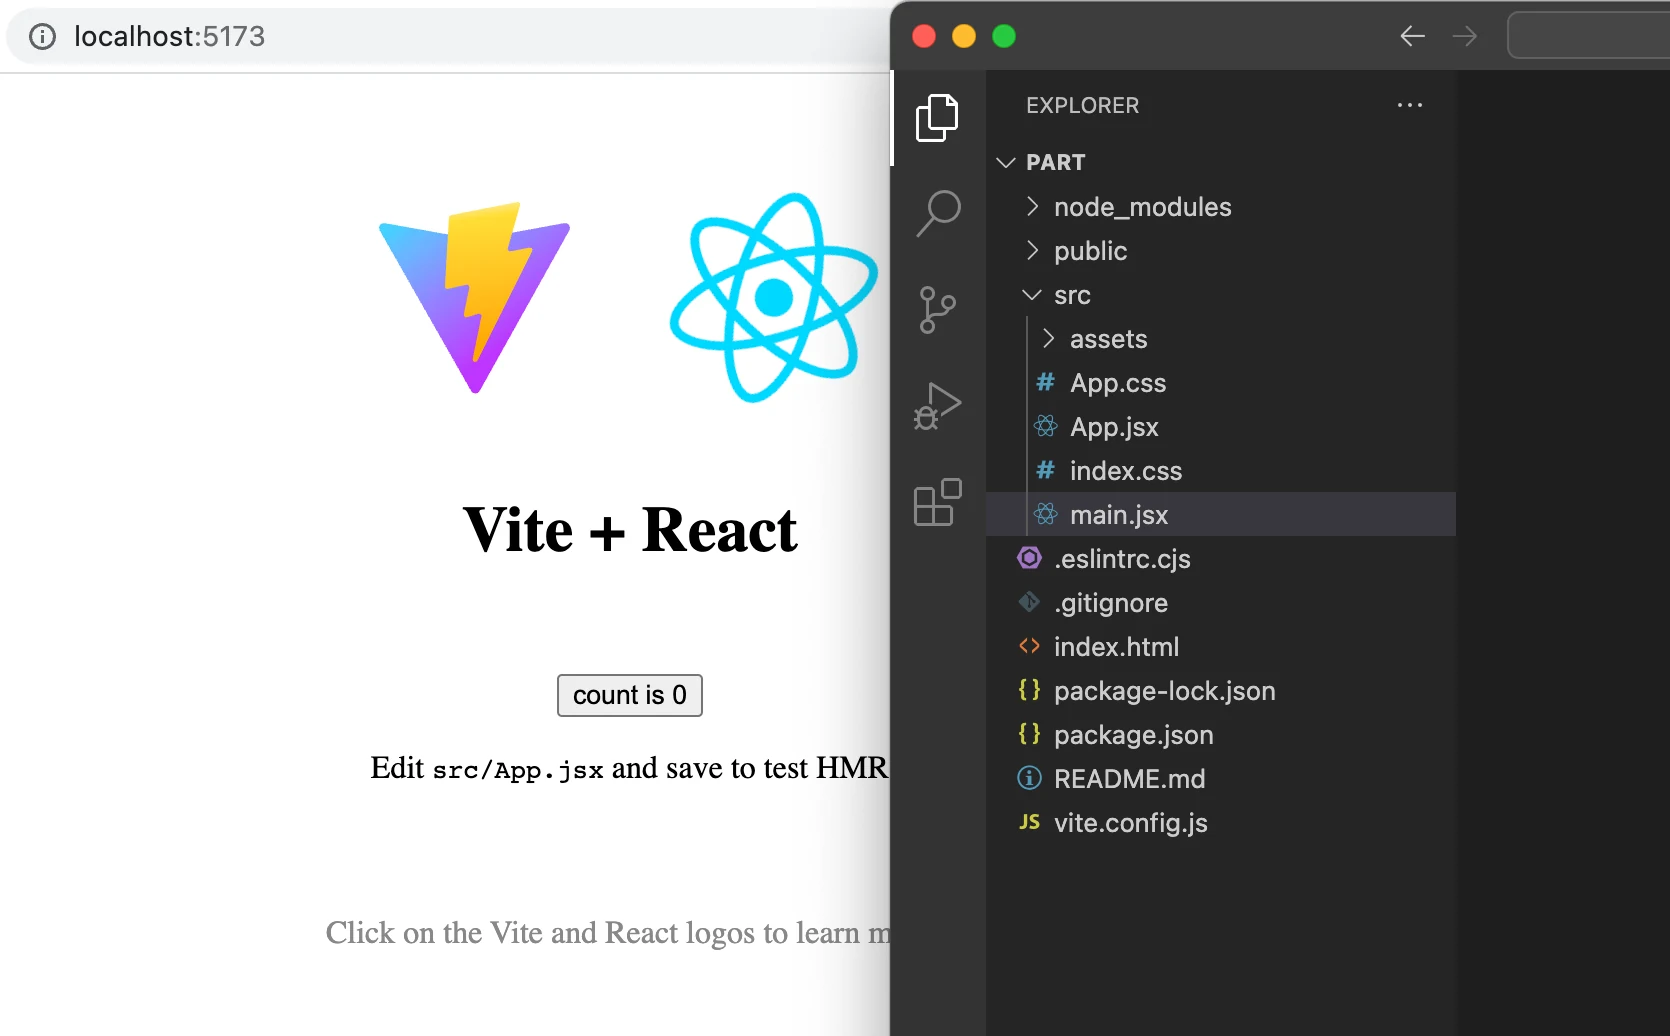This screenshot has width=1670, height=1036.
Task: Open the Source Control view
Action: coord(937,310)
